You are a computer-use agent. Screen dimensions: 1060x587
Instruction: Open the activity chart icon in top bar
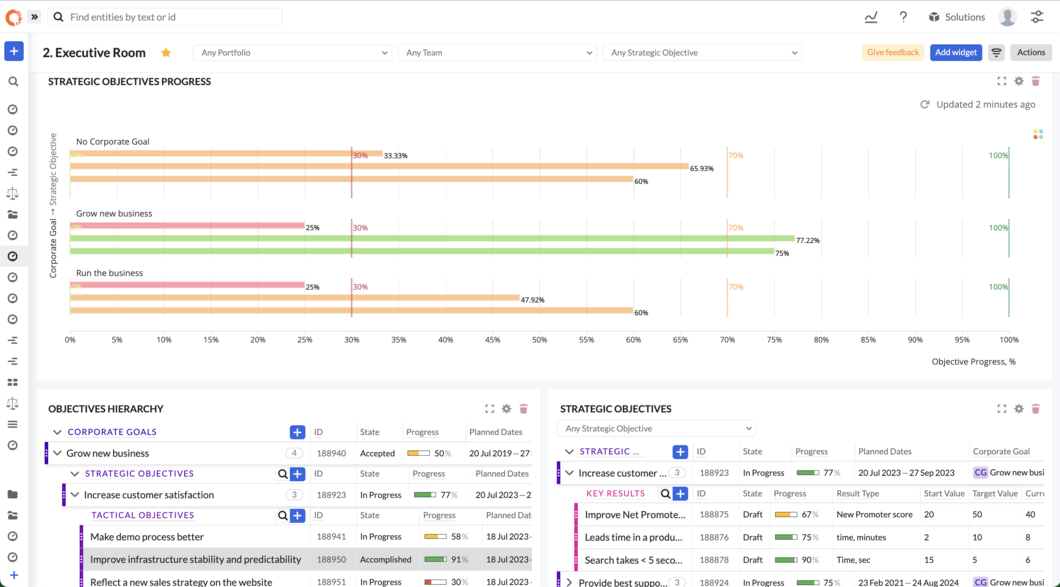pyautogui.click(x=871, y=17)
